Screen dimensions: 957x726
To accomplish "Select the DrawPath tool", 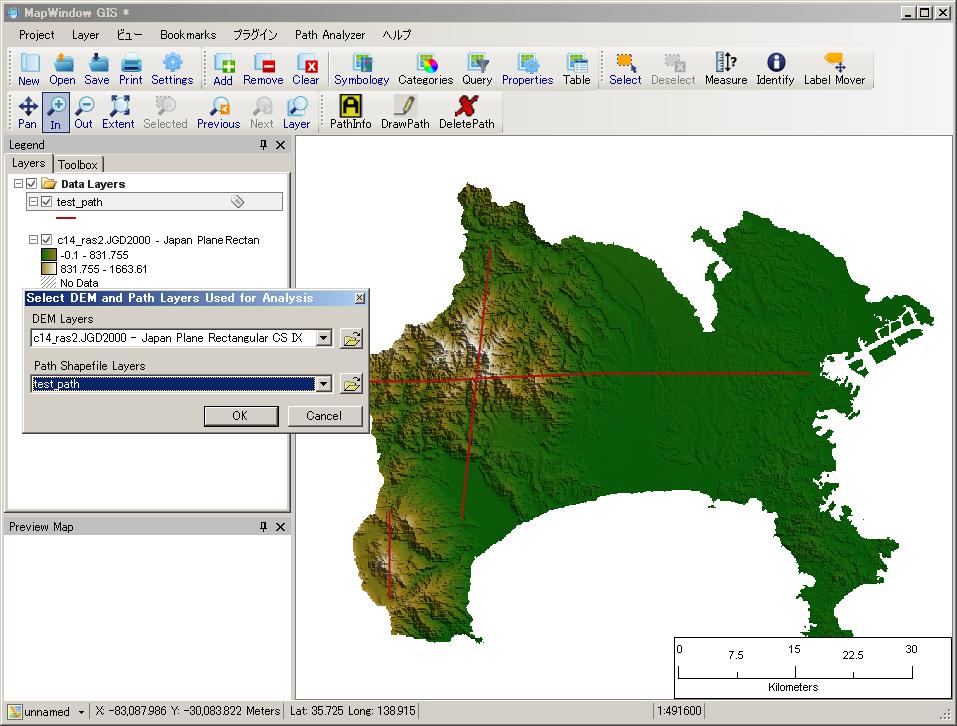I will [405, 113].
